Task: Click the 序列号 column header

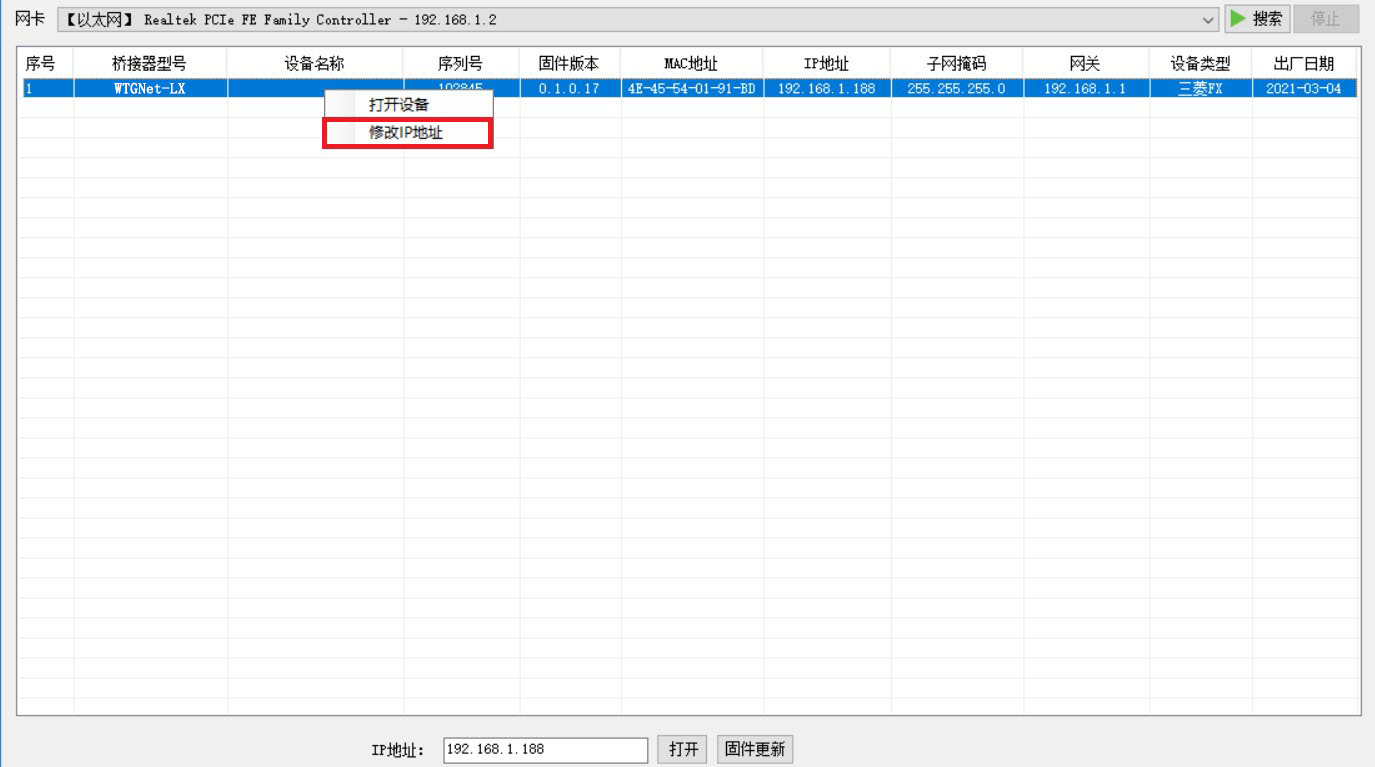Action: tap(461, 63)
